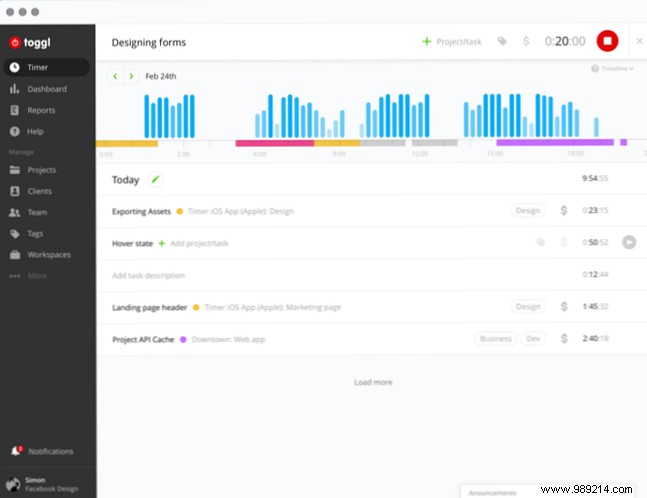The height and width of the screenshot is (498, 647).
Task: Add project/task to the Hover state entry
Action: click(194, 243)
